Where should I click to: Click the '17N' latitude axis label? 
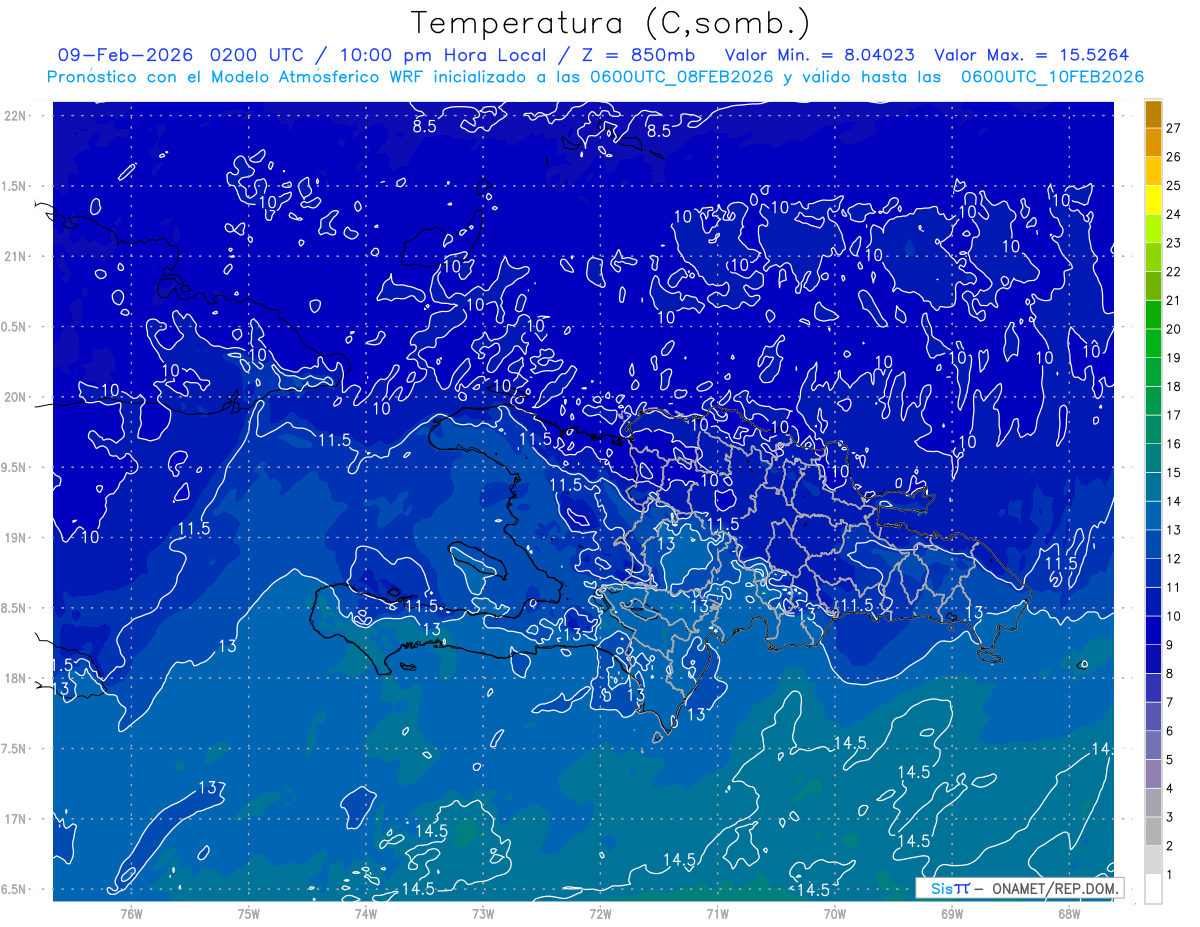pos(14,819)
